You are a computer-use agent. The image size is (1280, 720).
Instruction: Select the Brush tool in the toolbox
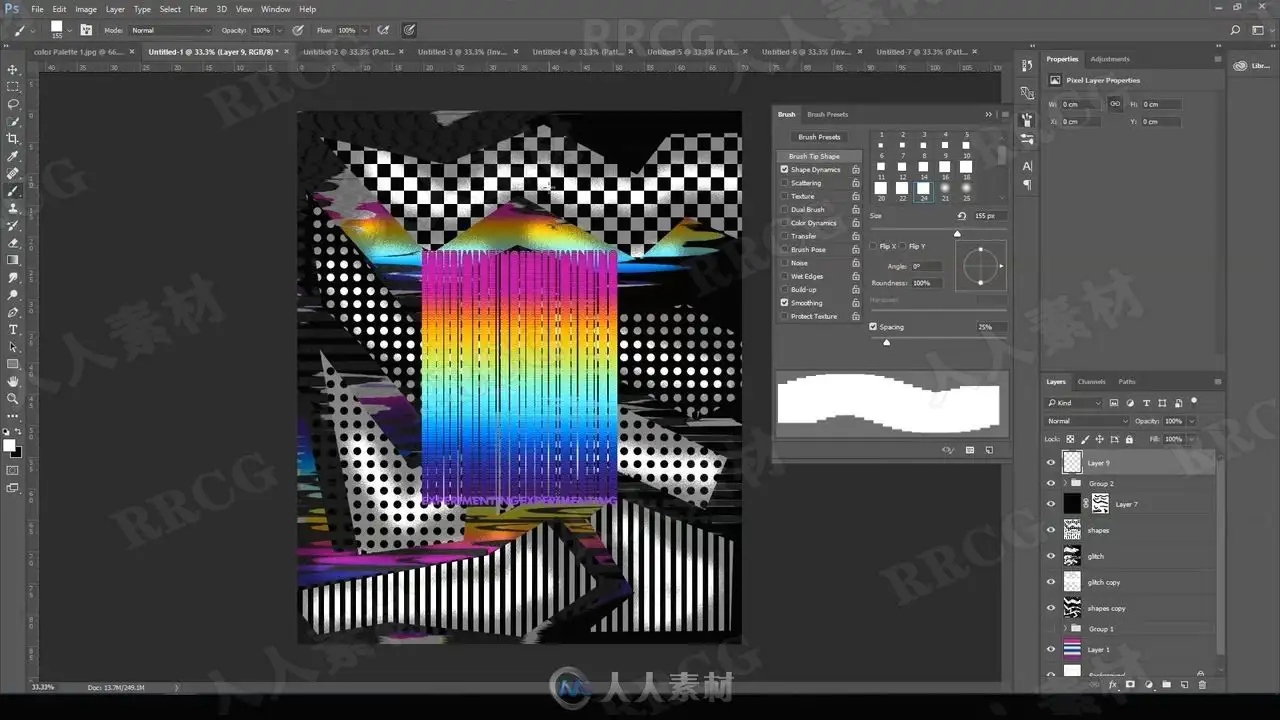(x=13, y=191)
